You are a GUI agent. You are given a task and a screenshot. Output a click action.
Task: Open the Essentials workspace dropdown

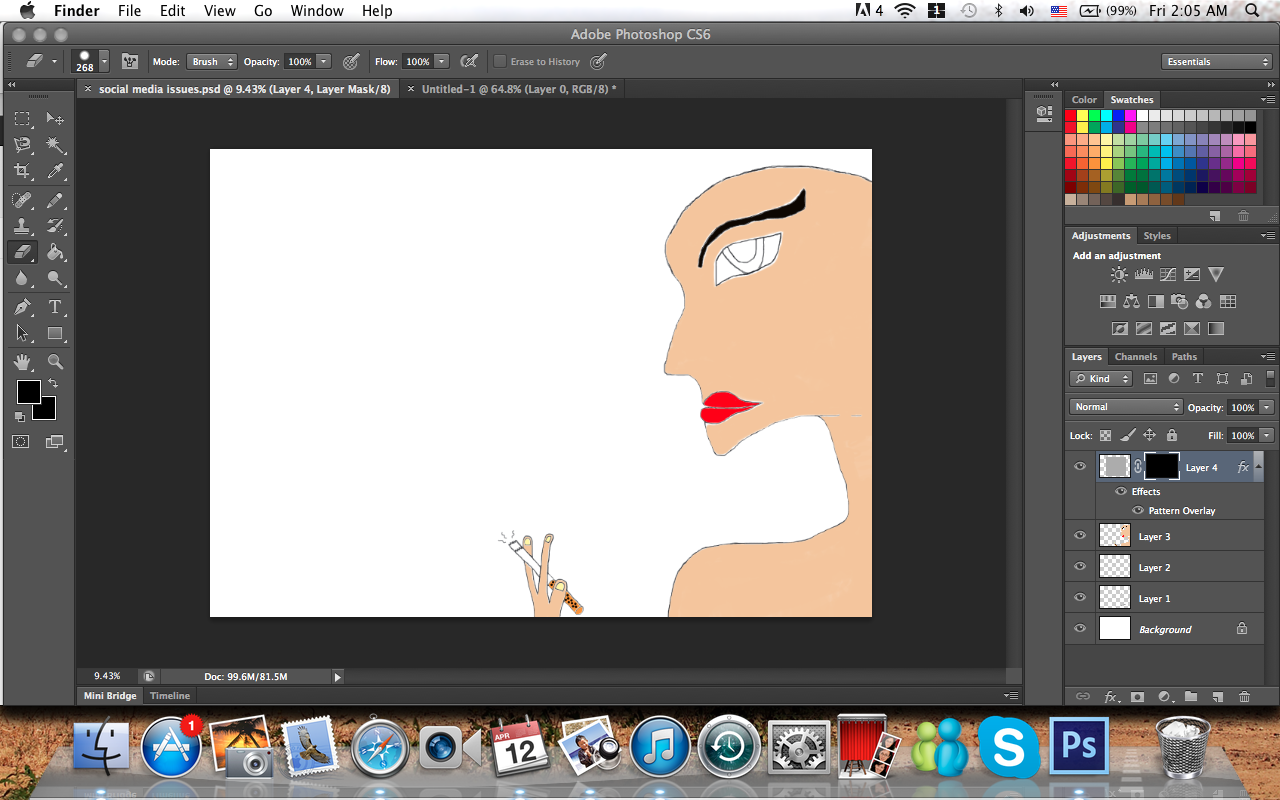[x=1216, y=62]
